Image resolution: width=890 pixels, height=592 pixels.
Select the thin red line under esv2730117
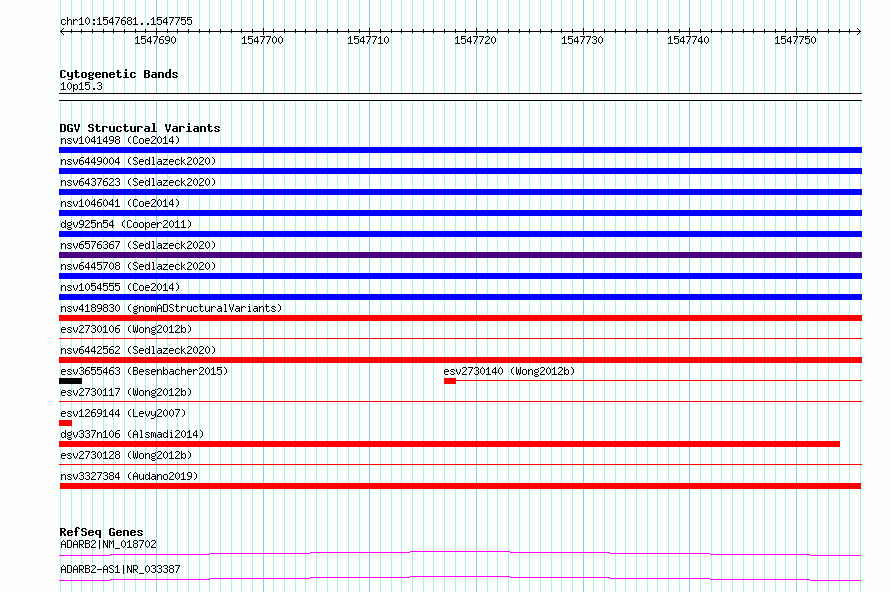click(x=460, y=402)
